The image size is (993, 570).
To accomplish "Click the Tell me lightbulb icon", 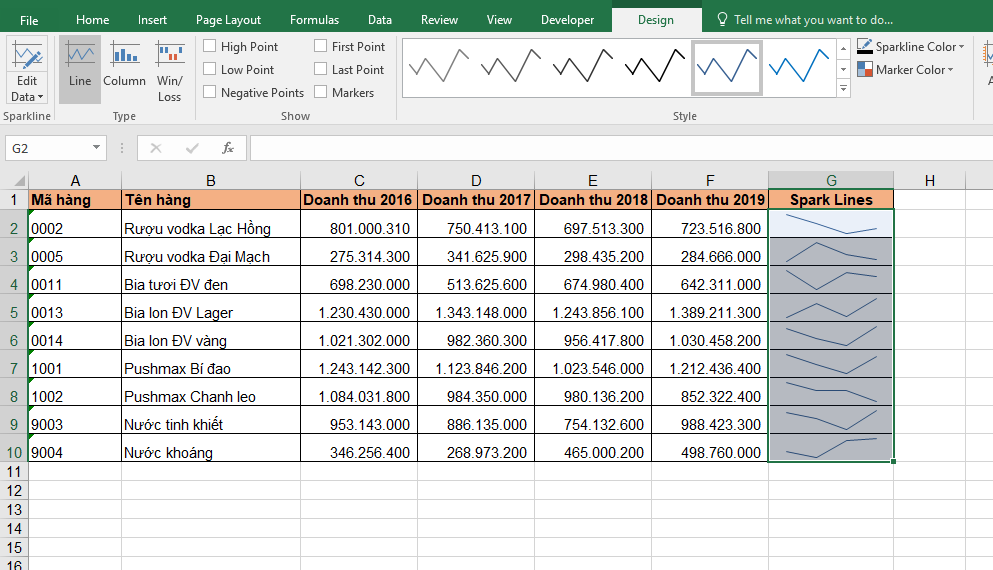I will click(722, 20).
